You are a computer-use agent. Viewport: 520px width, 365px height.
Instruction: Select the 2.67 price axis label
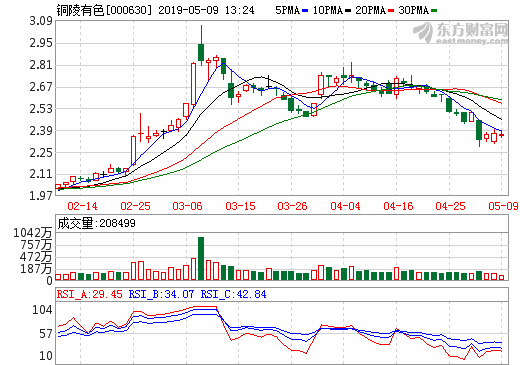click(41, 87)
